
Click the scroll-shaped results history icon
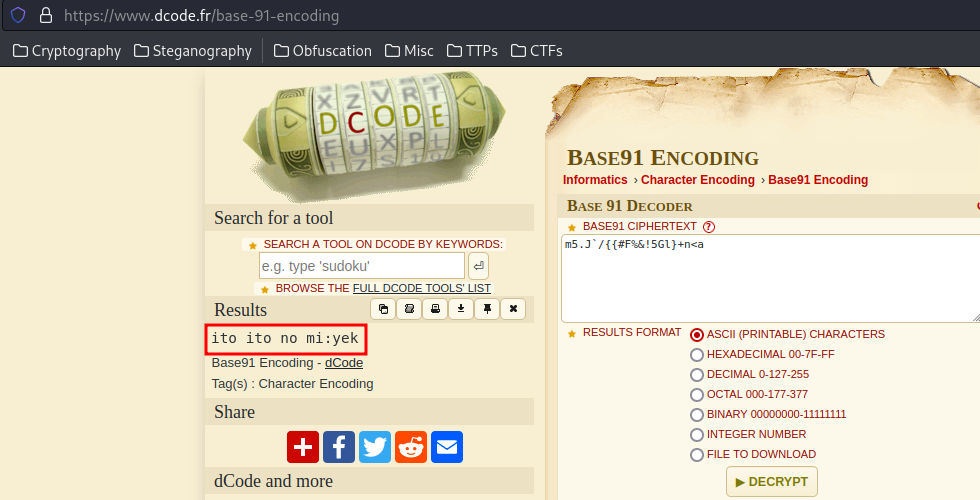click(409, 309)
